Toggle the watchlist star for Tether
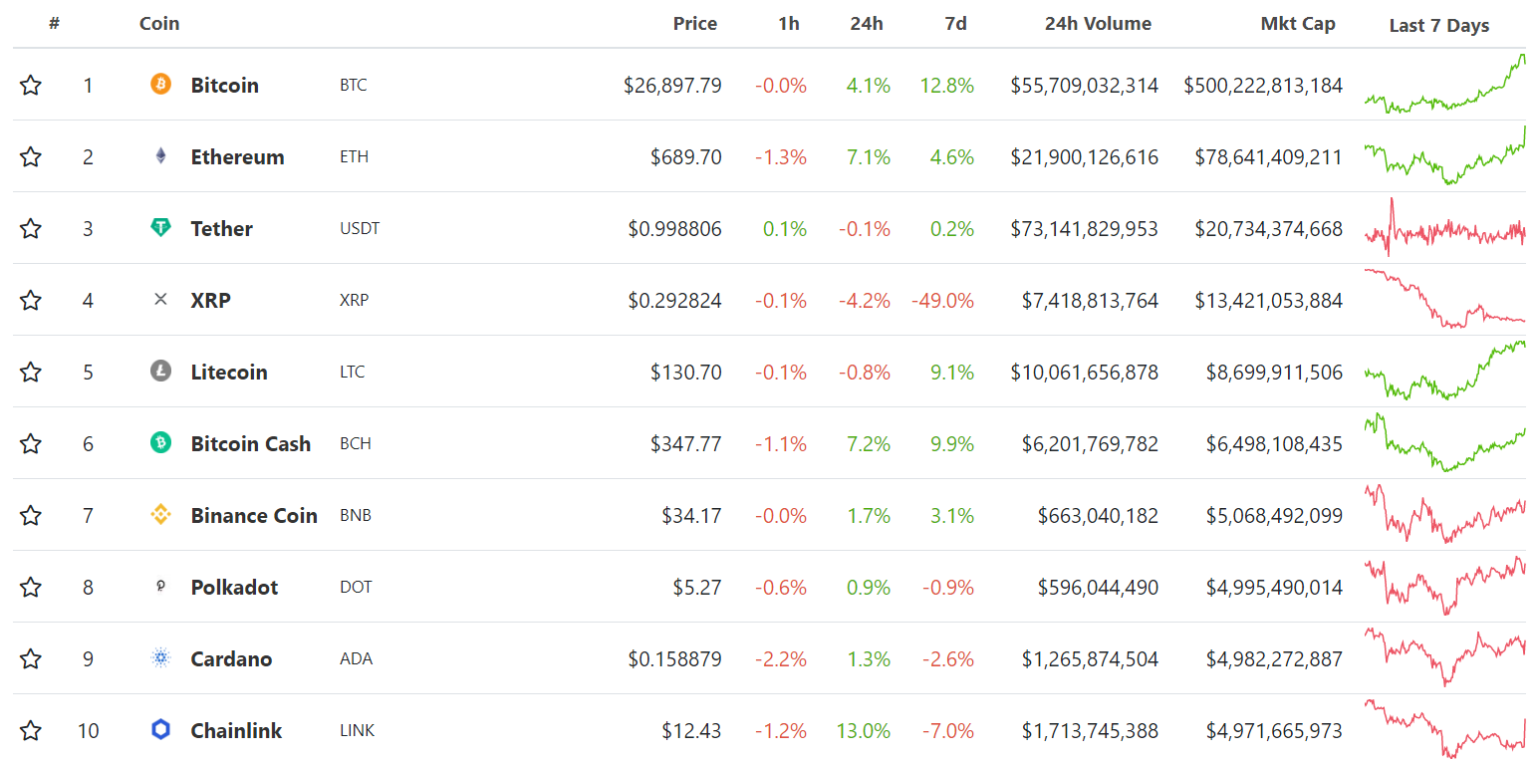 coord(30,228)
